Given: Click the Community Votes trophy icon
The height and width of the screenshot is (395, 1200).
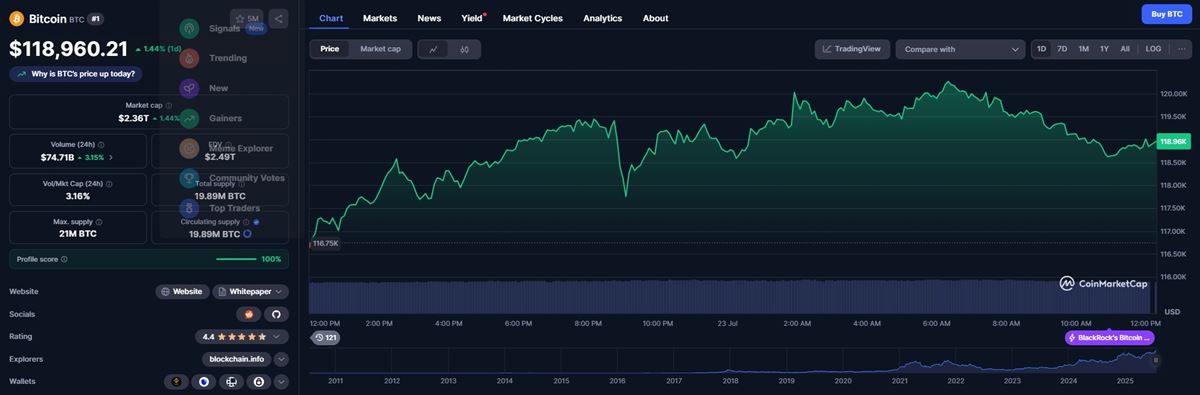Looking at the screenshot, I should tap(190, 178).
